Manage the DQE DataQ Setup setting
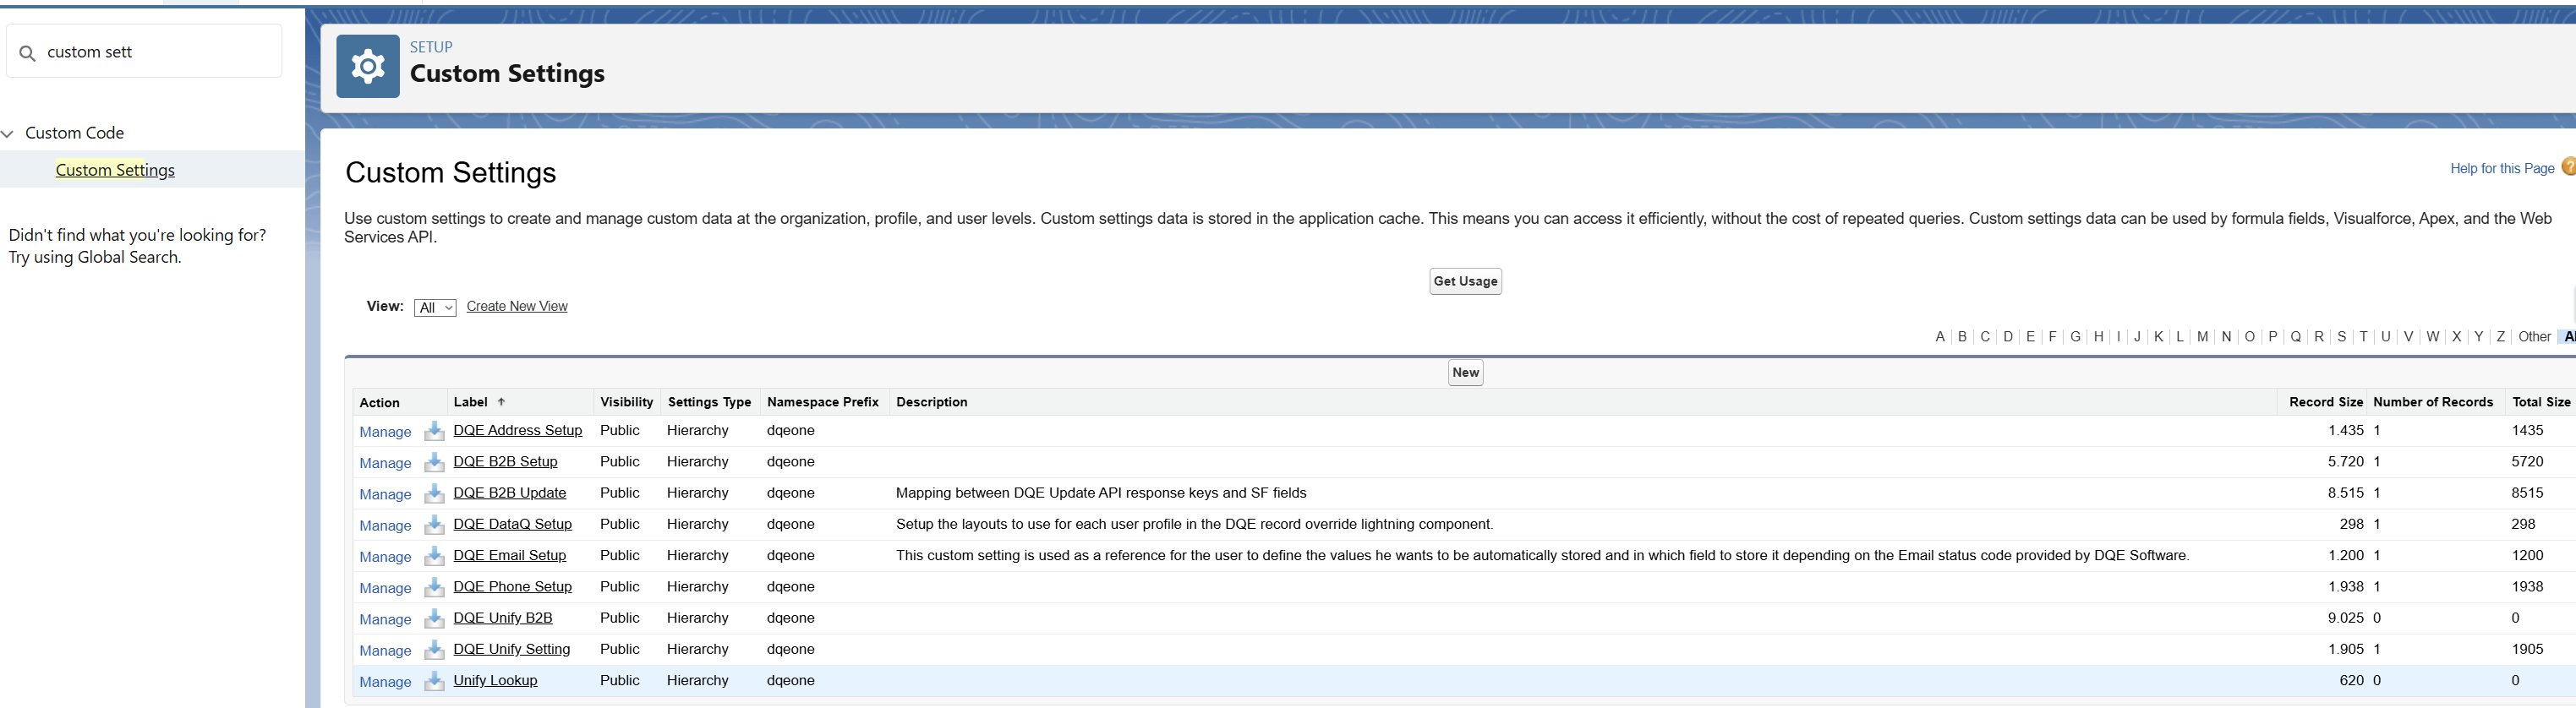 385,526
